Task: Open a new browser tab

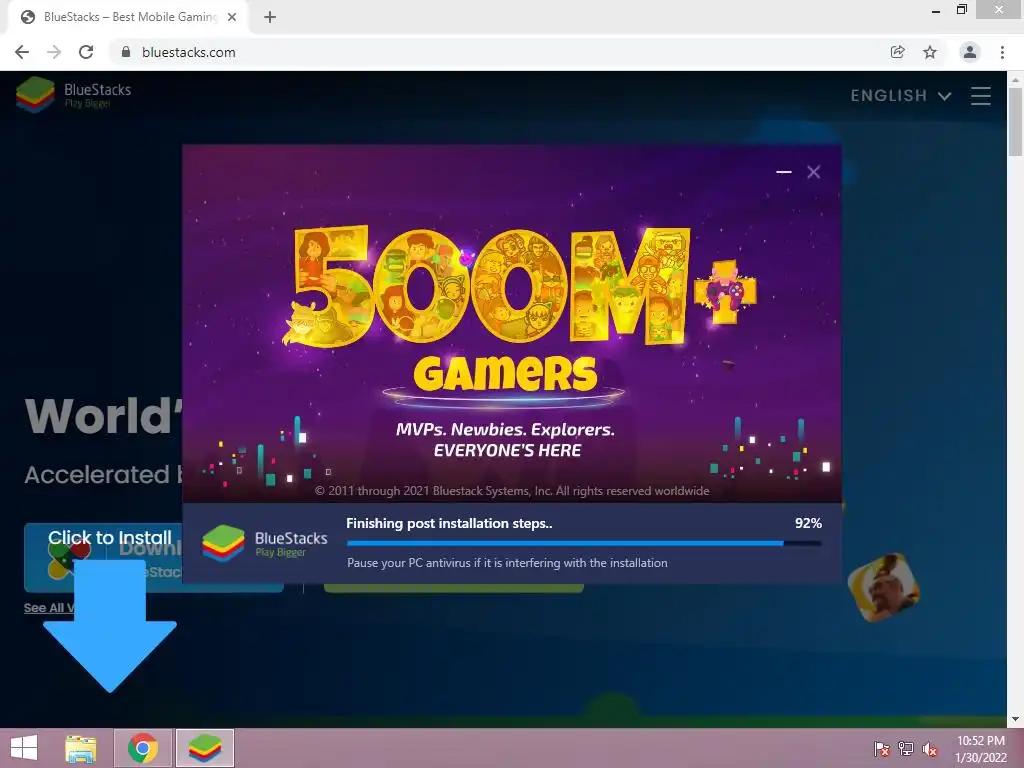Action: tap(270, 17)
